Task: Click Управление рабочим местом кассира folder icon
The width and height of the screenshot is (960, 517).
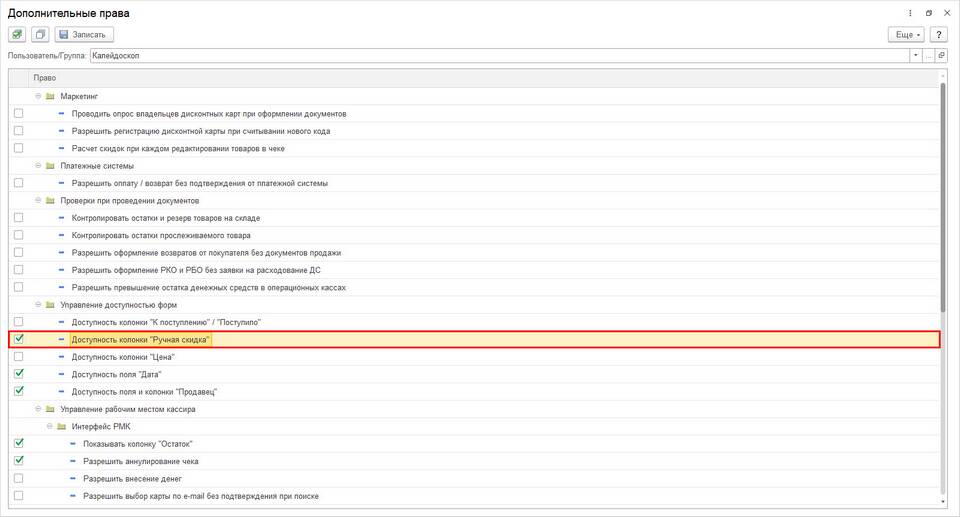Action: pyautogui.click(x=50, y=409)
